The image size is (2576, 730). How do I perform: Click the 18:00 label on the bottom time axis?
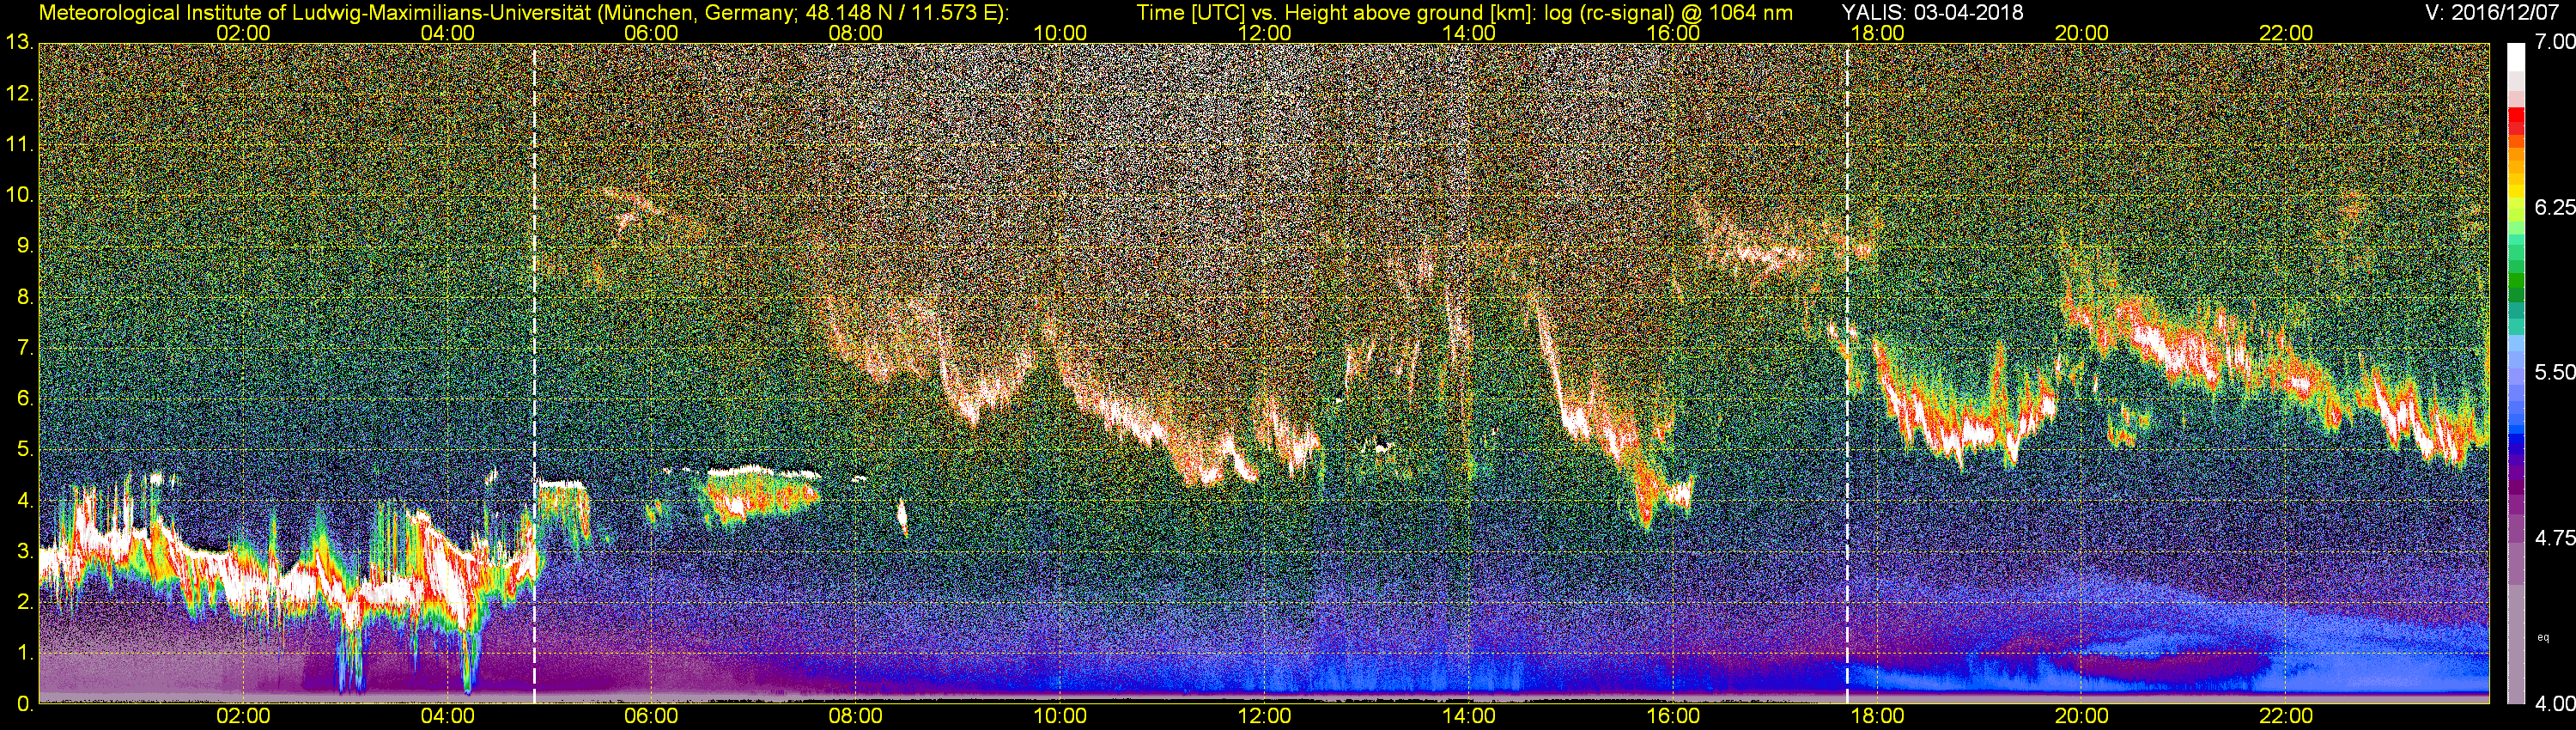pyautogui.click(x=1877, y=716)
